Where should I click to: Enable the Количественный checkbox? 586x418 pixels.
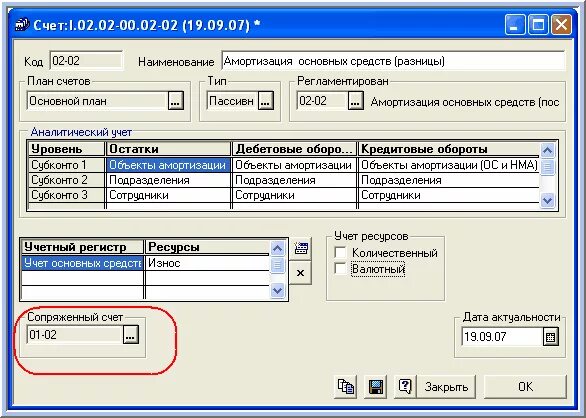pos(340,253)
